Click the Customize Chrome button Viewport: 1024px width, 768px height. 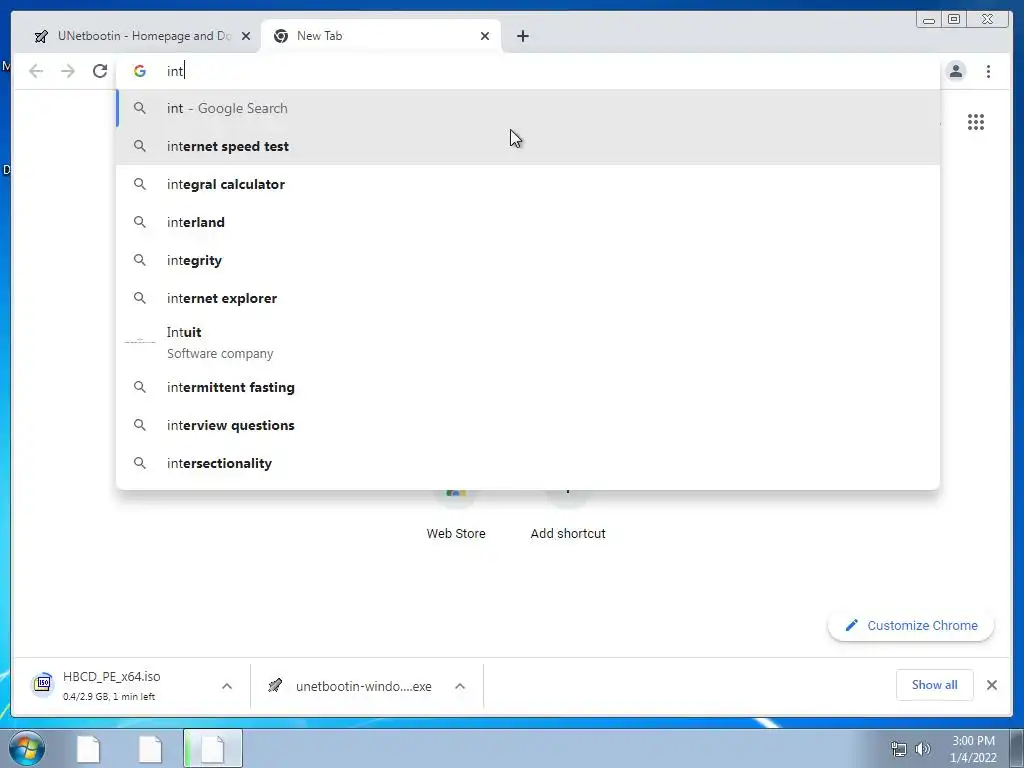tap(911, 626)
